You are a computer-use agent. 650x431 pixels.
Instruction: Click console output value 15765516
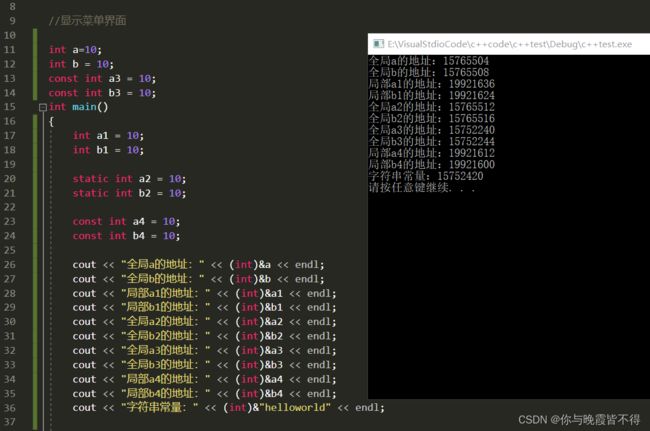point(472,119)
